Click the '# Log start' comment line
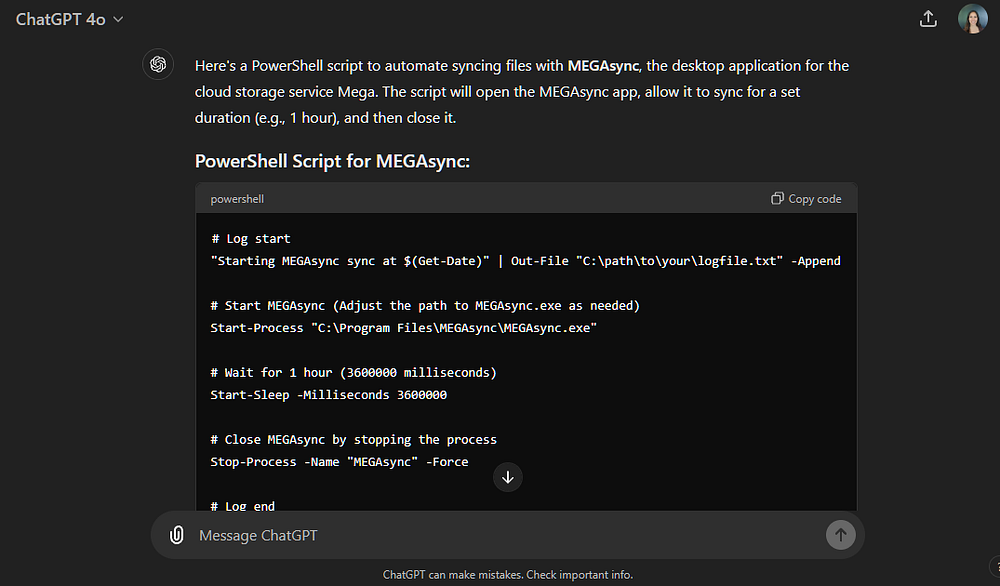The width and height of the screenshot is (1000, 586). (251, 238)
